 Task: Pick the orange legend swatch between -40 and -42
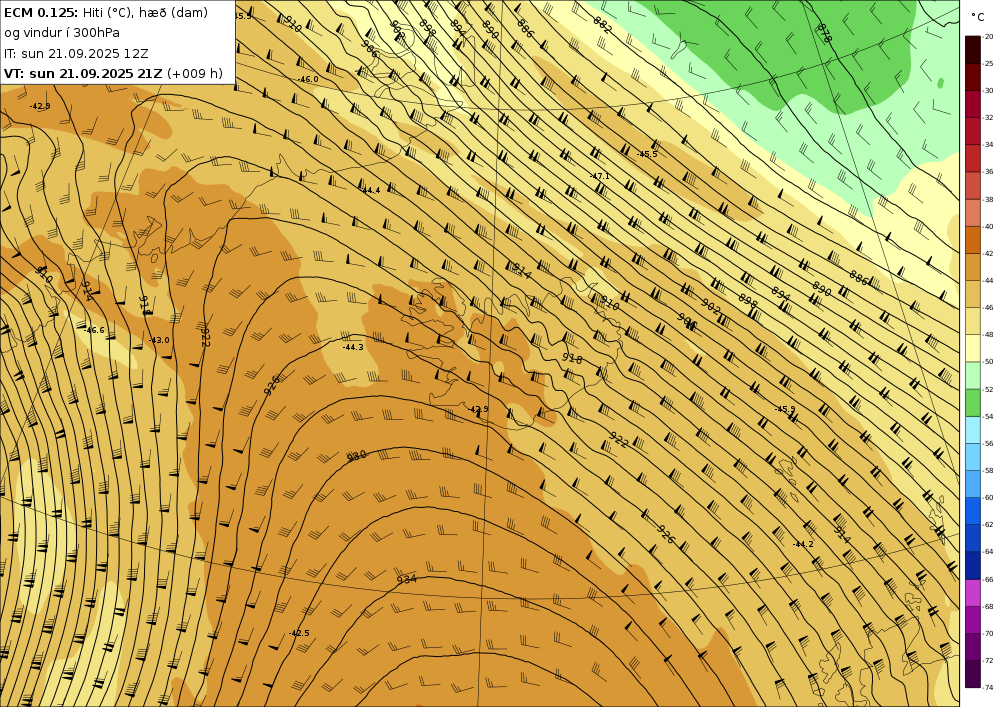point(973,240)
